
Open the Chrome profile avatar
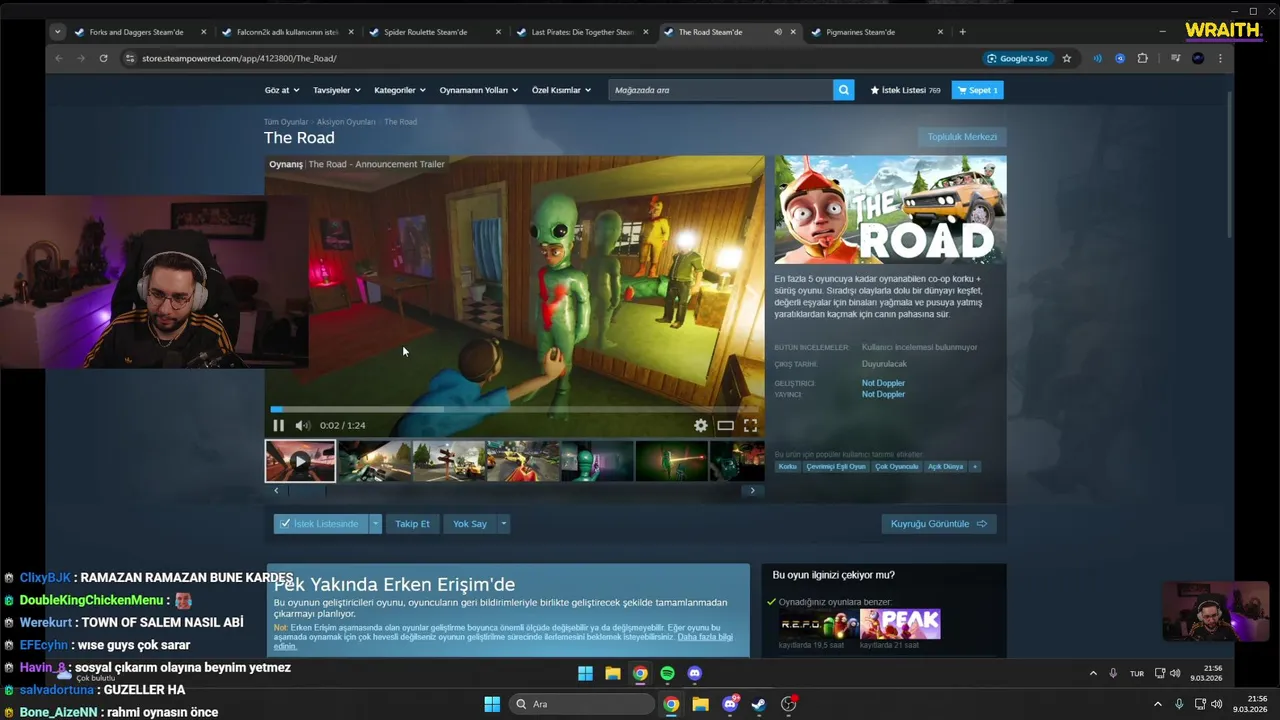1198,58
